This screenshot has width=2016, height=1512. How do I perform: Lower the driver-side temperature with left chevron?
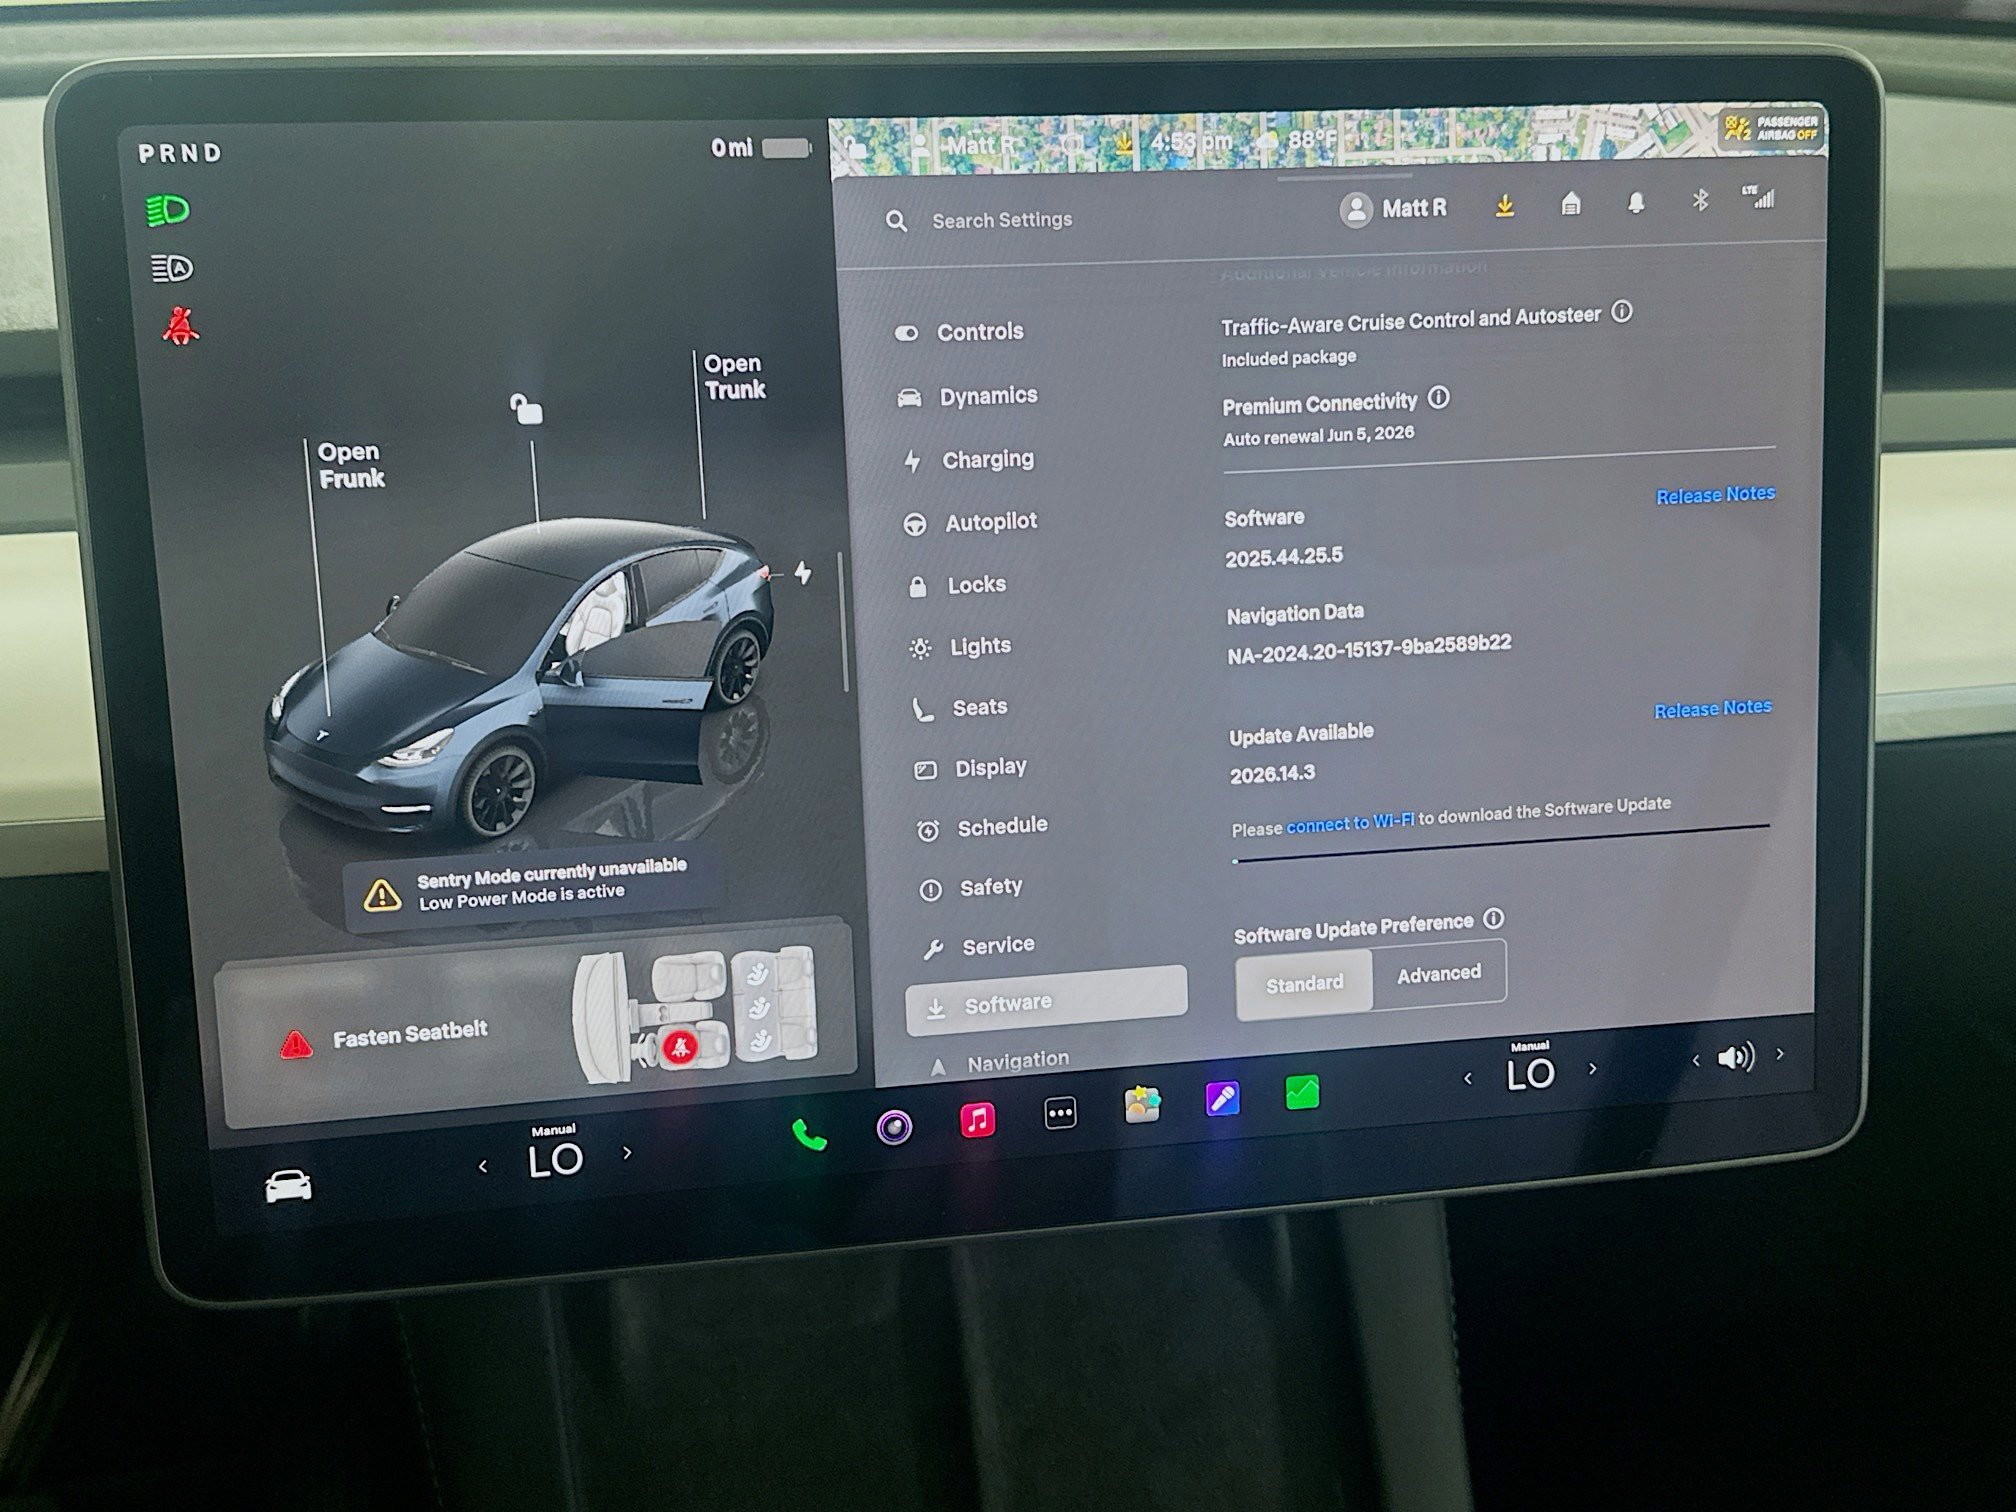coord(483,1166)
